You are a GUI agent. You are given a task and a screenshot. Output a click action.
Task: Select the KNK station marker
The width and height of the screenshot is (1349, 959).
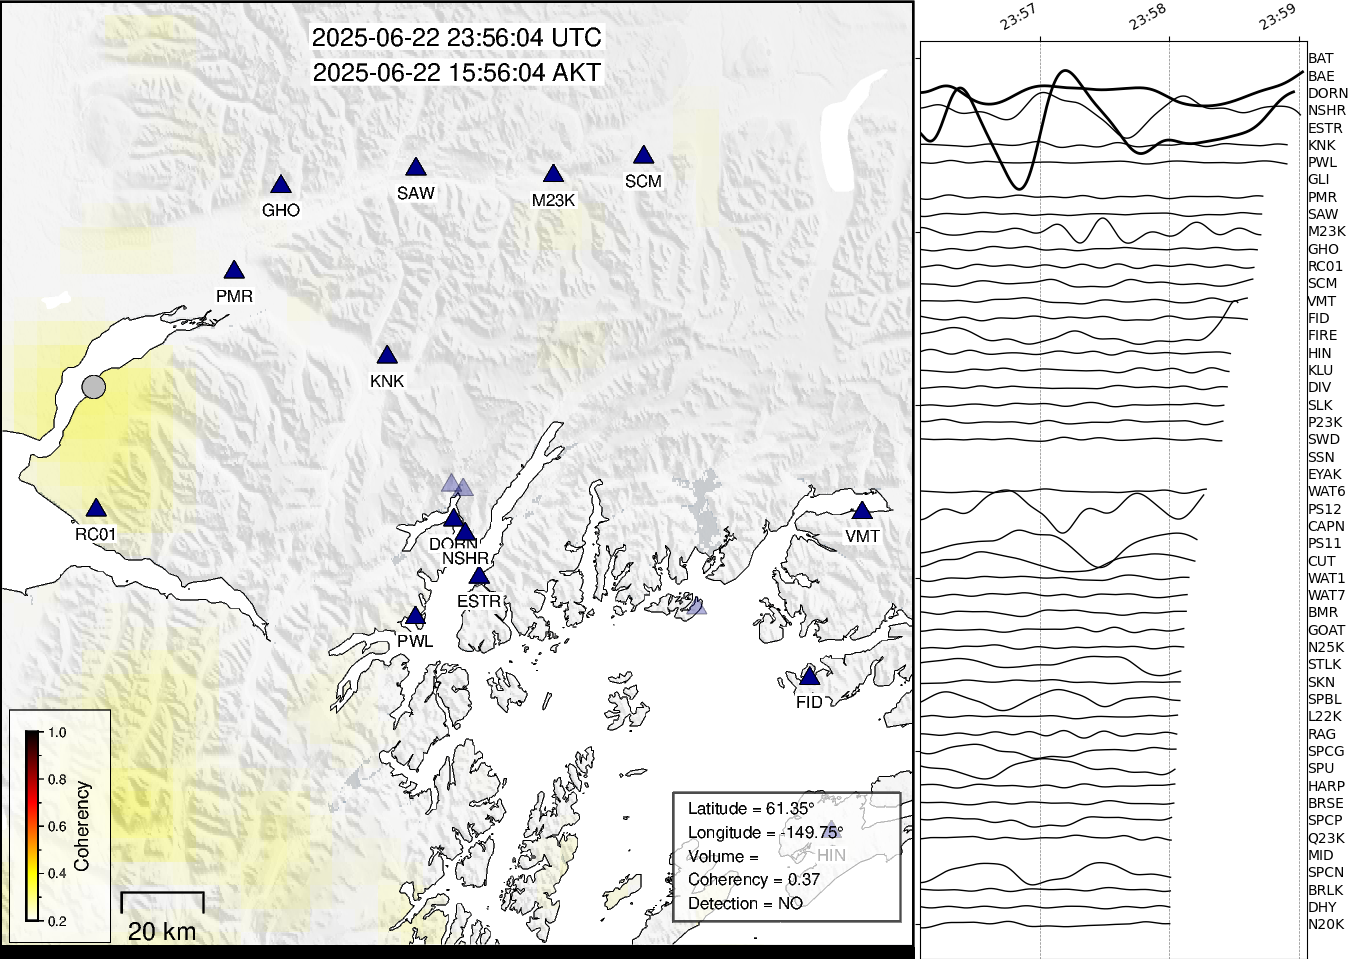pos(387,356)
